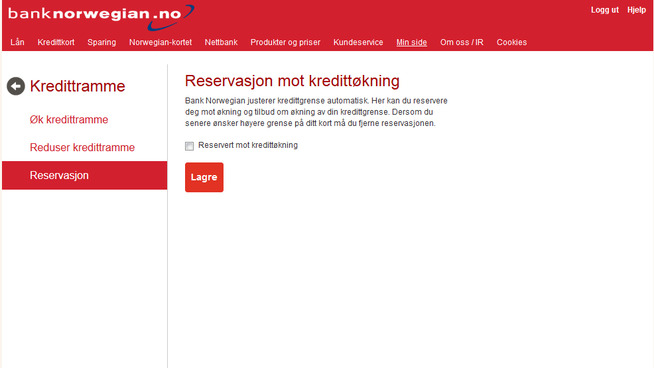Open the banknorwegian.no logo homepage

click(101, 17)
